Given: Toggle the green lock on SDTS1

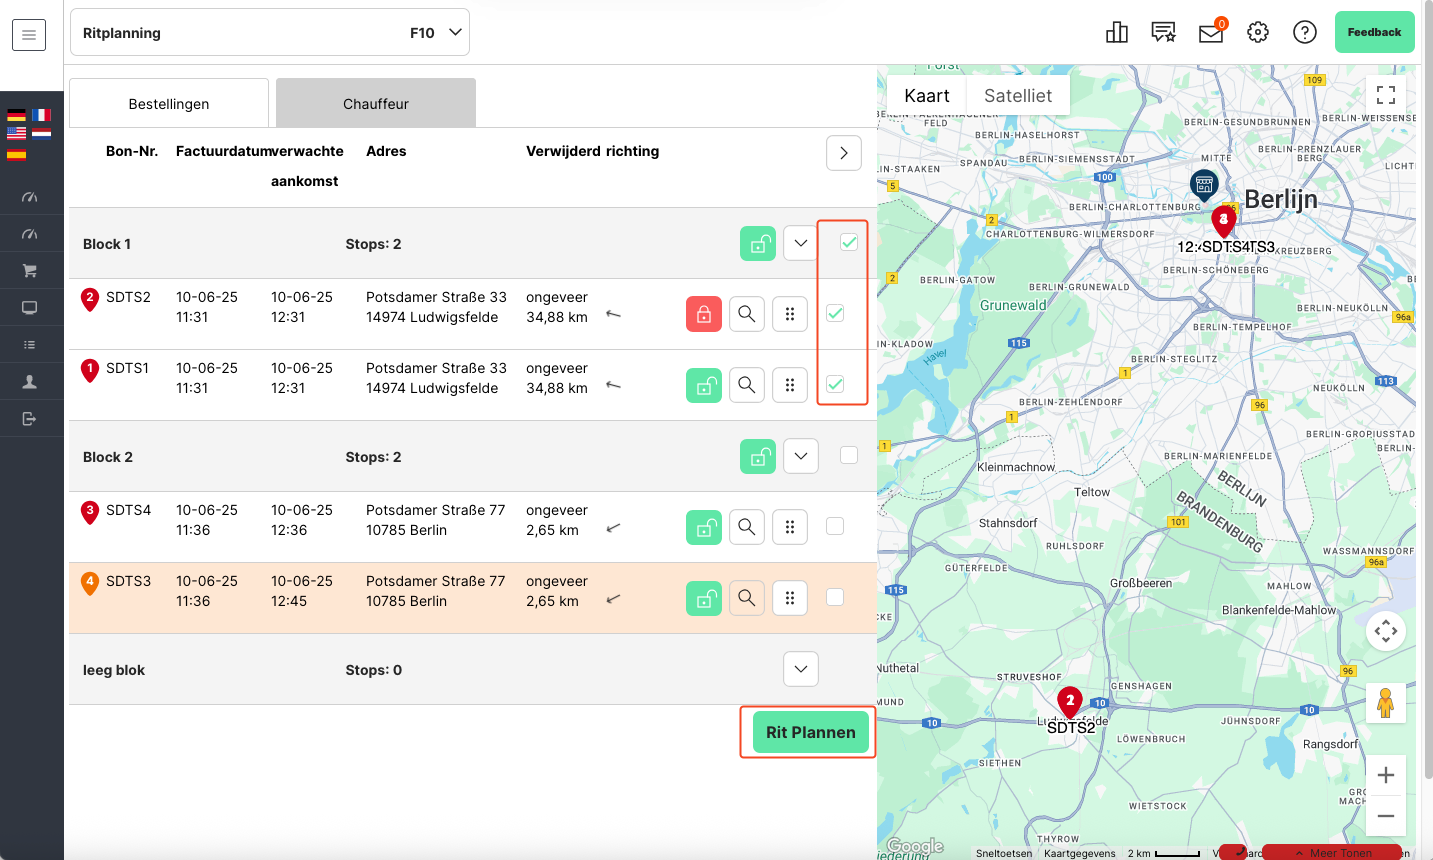Looking at the screenshot, I should 704,385.
